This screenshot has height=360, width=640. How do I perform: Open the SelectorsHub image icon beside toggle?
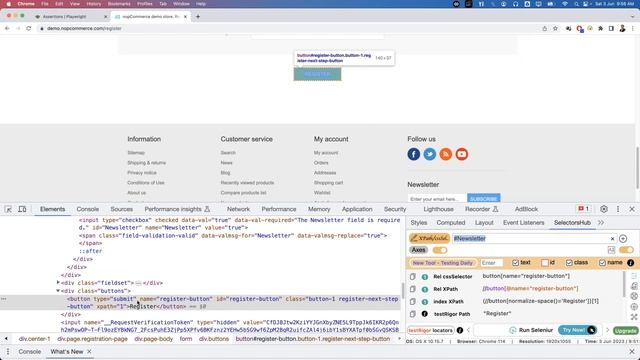[x=611, y=250]
